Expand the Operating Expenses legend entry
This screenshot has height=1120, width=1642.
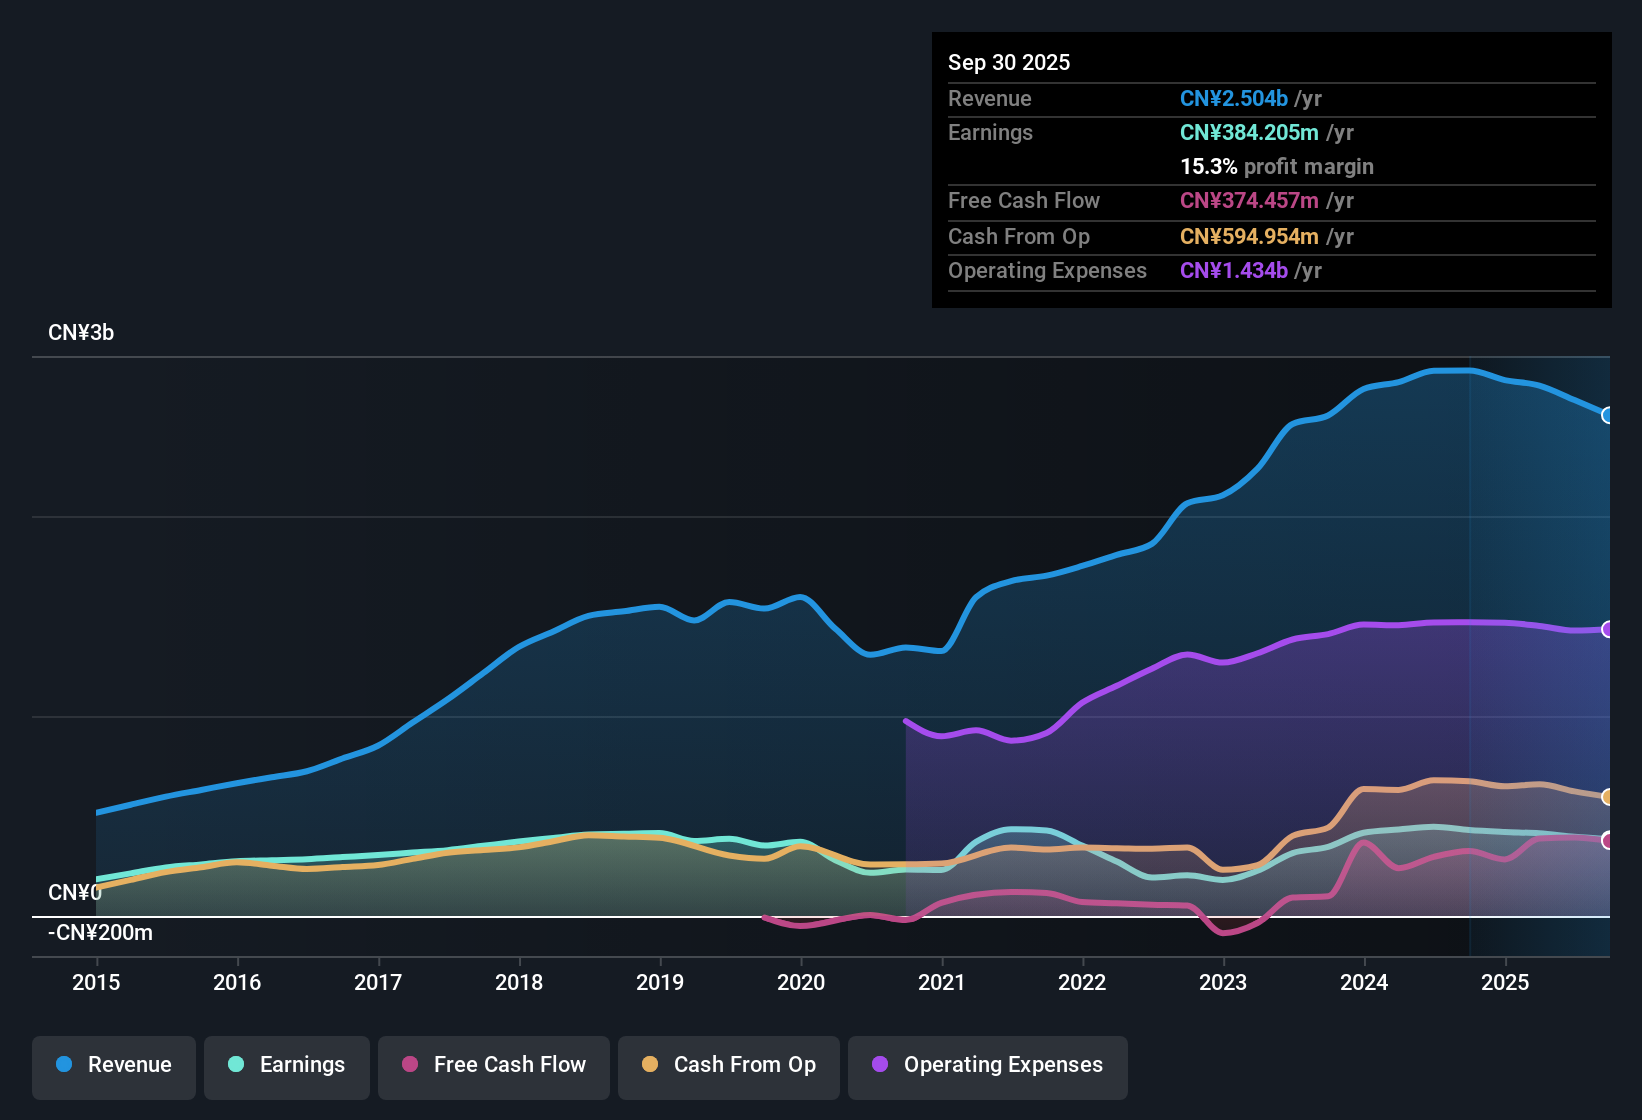tap(987, 1065)
